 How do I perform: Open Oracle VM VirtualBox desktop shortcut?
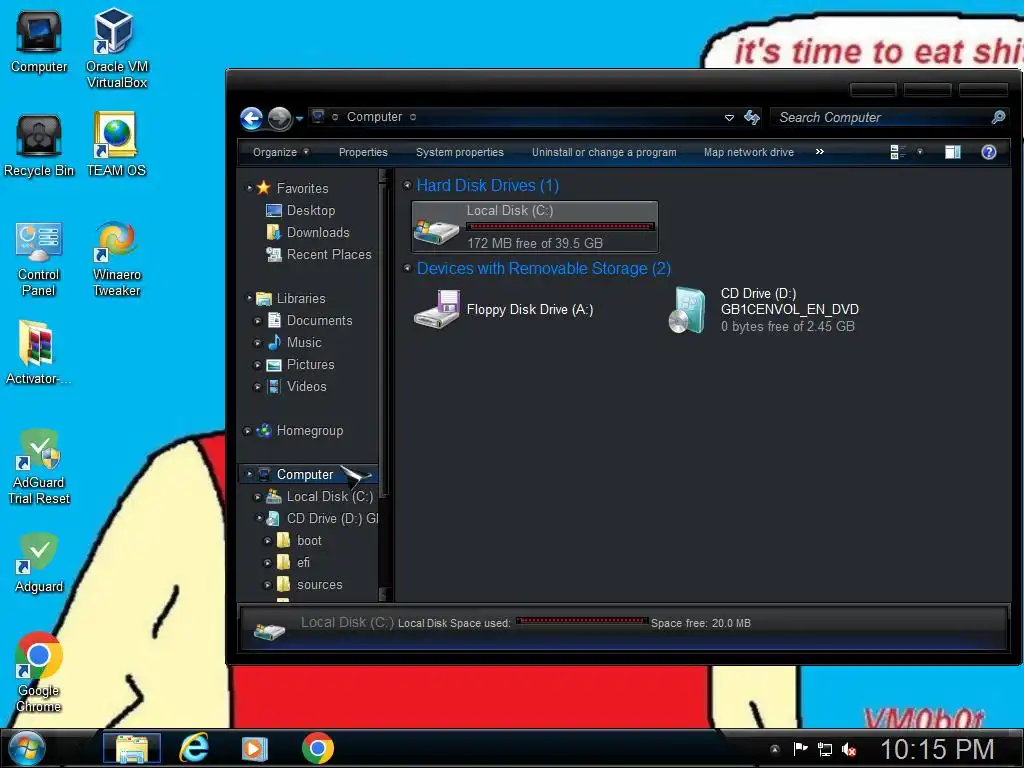coord(116,48)
